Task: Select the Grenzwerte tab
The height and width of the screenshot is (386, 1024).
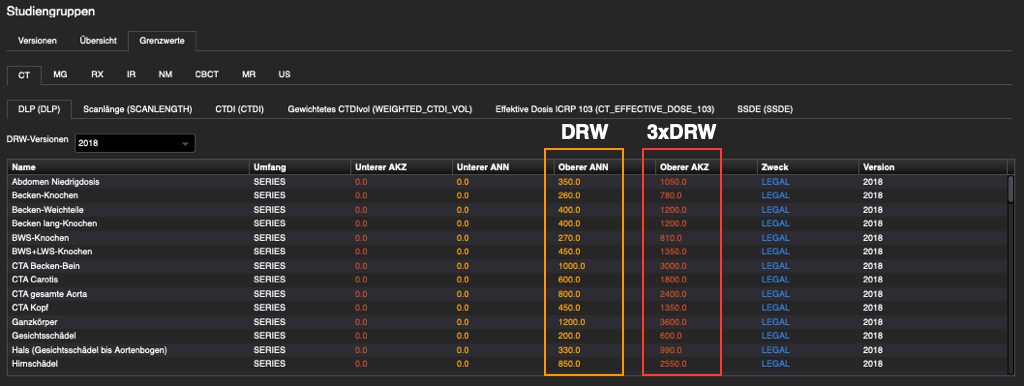Action: pyautogui.click(x=162, y=40)
